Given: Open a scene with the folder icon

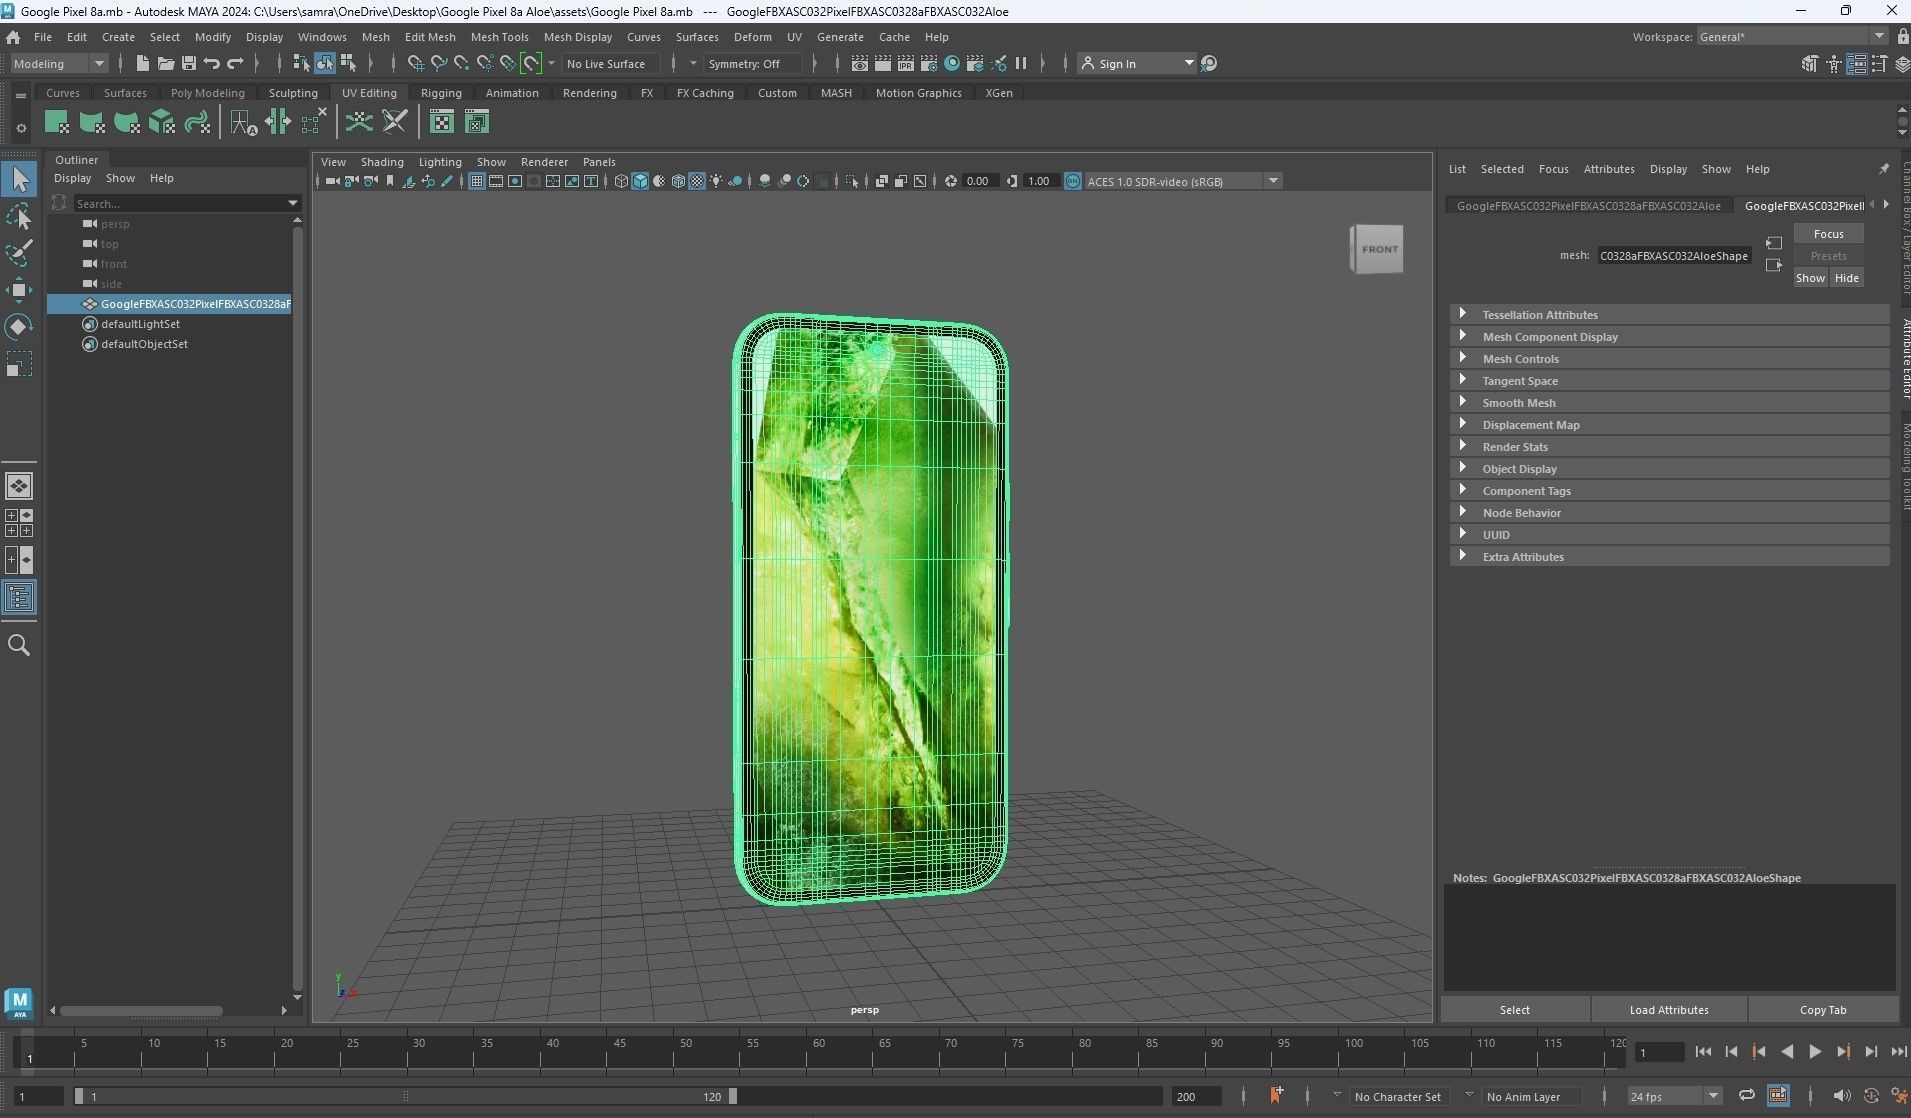Looking at the screenshot, I should click(x=165, y=63).
